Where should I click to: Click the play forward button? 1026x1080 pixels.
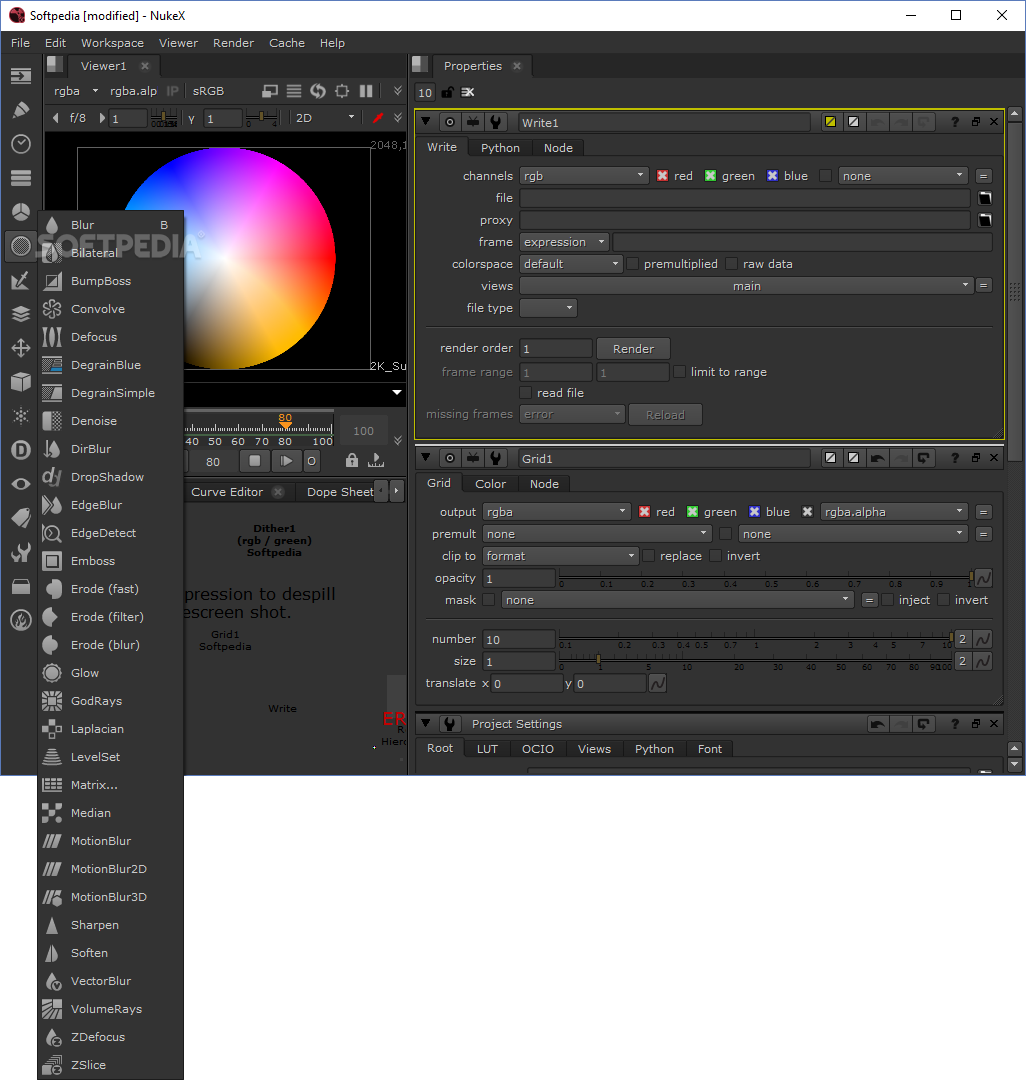click(x=286, y=461)
